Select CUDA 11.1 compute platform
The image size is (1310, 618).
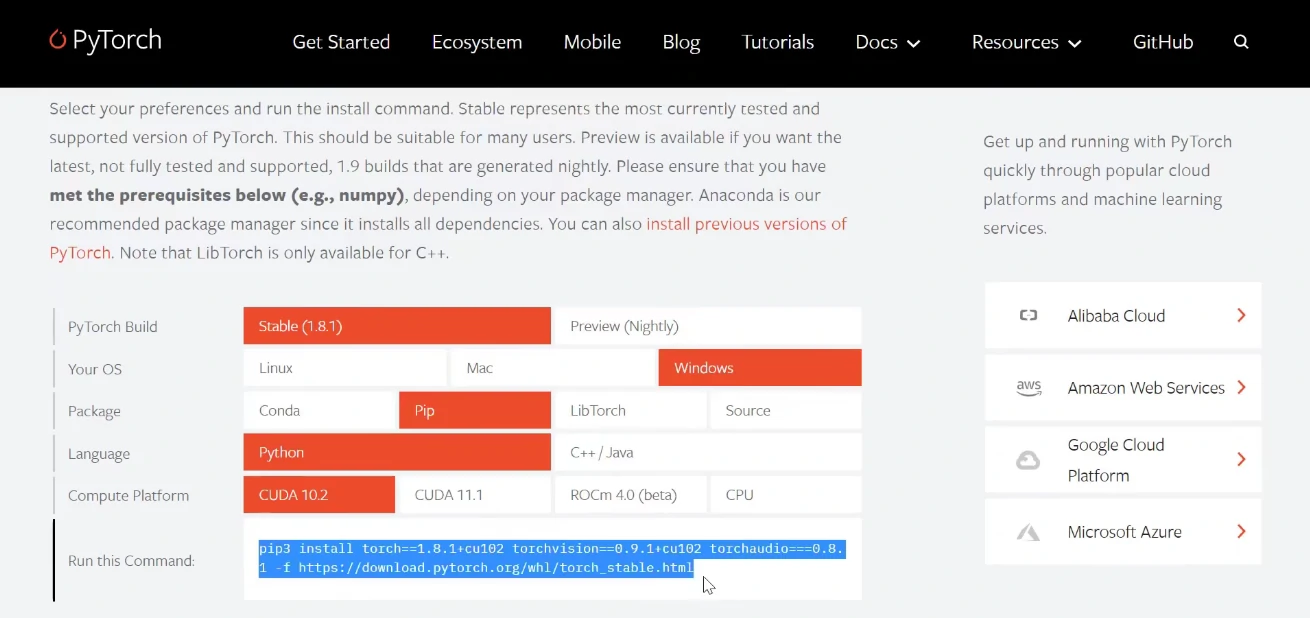coord(474,495)
